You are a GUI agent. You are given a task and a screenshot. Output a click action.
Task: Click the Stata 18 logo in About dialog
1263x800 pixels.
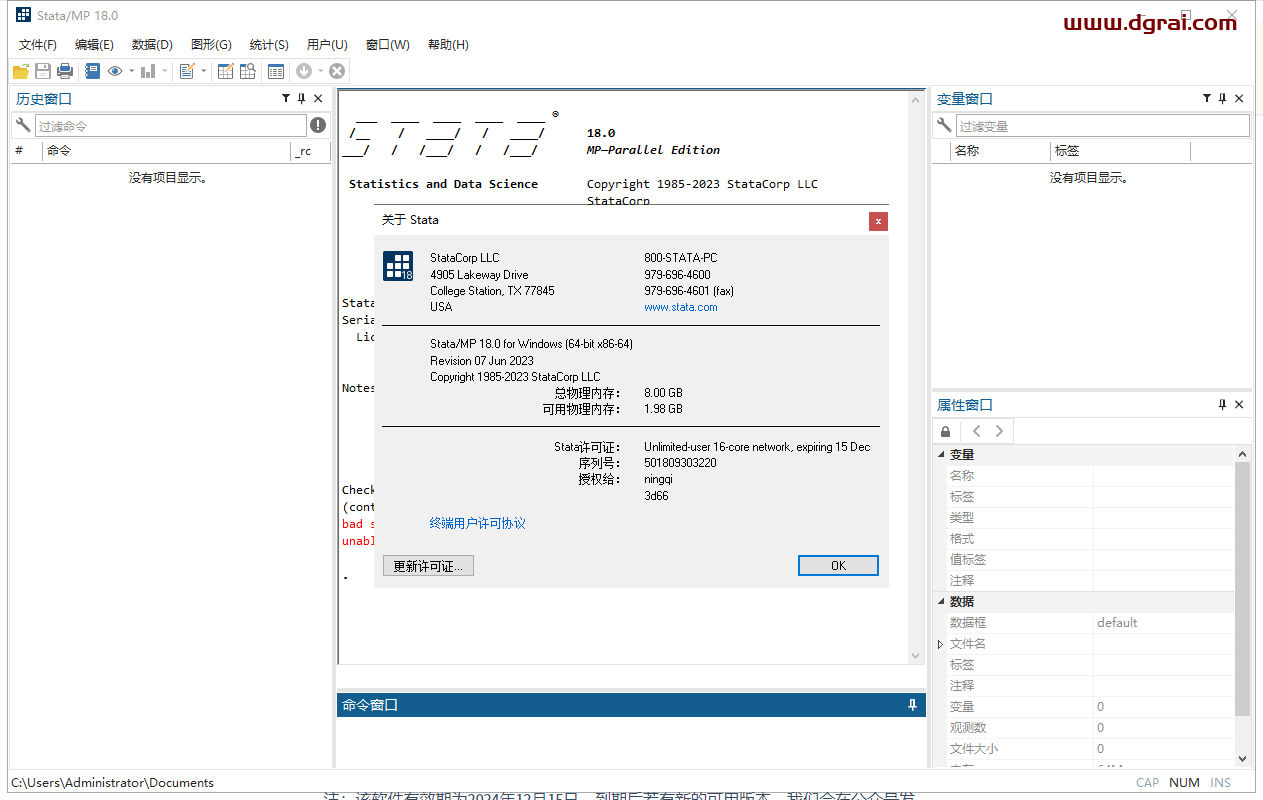pyautogui.click(x=398, y=266)
